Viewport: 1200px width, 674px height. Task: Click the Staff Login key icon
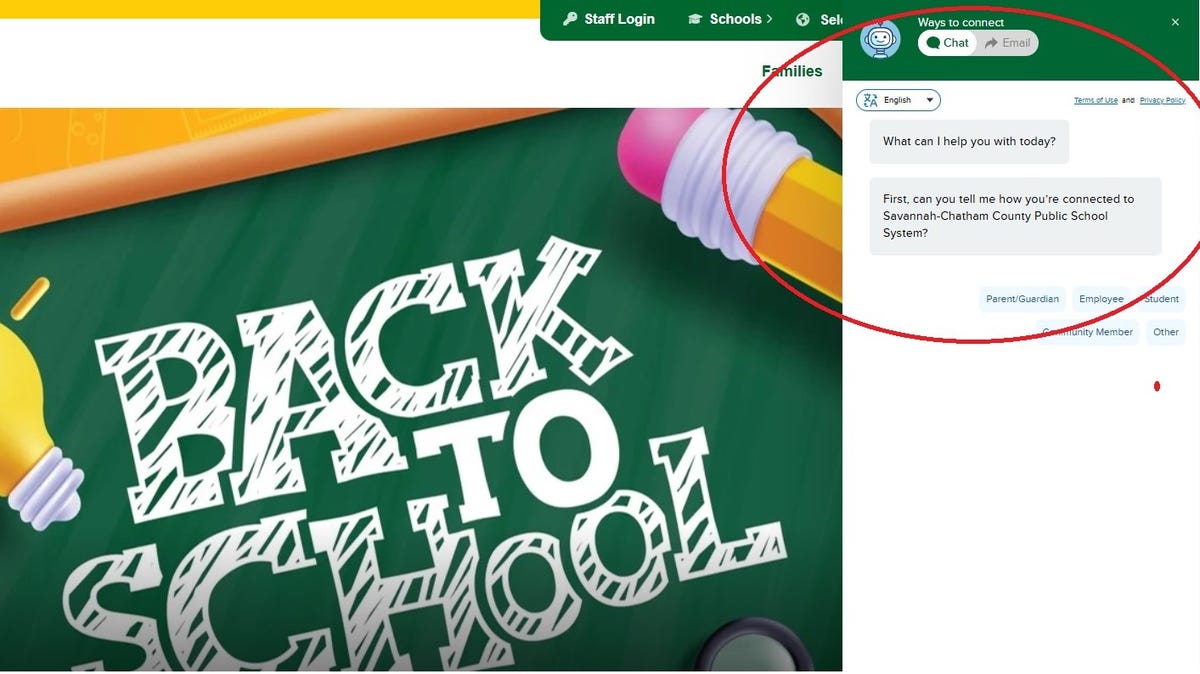(570, 19)
